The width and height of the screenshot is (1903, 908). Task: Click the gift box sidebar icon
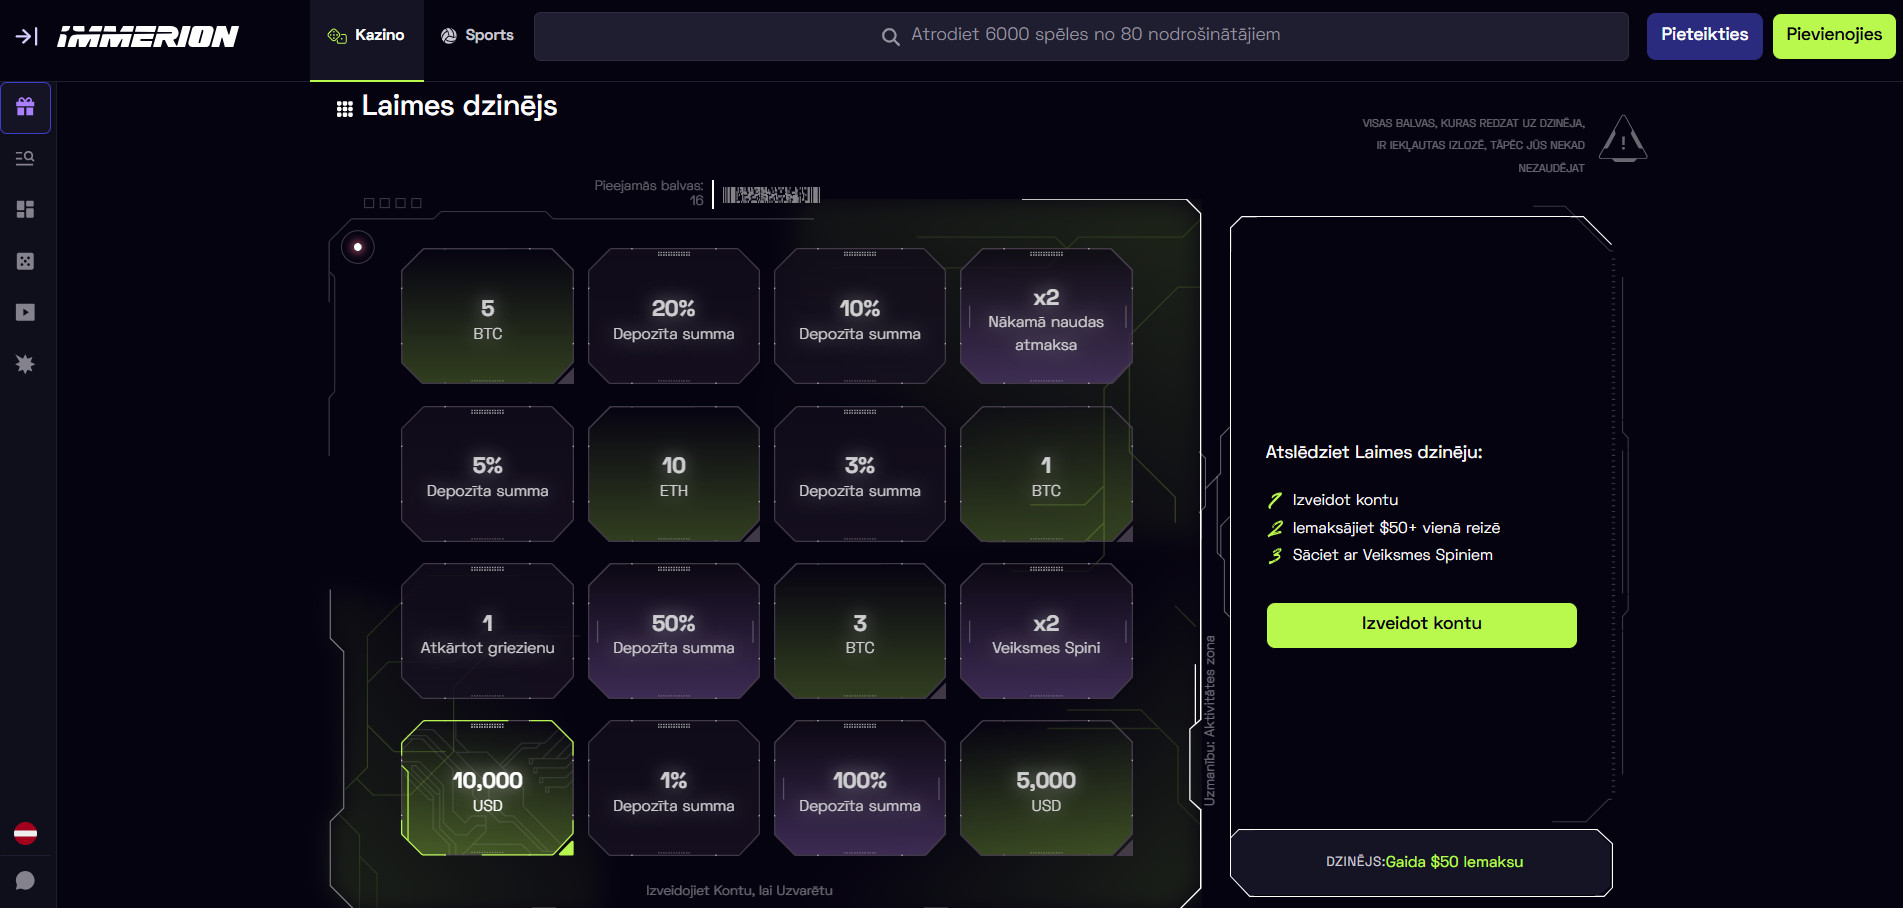click(26, 107)
